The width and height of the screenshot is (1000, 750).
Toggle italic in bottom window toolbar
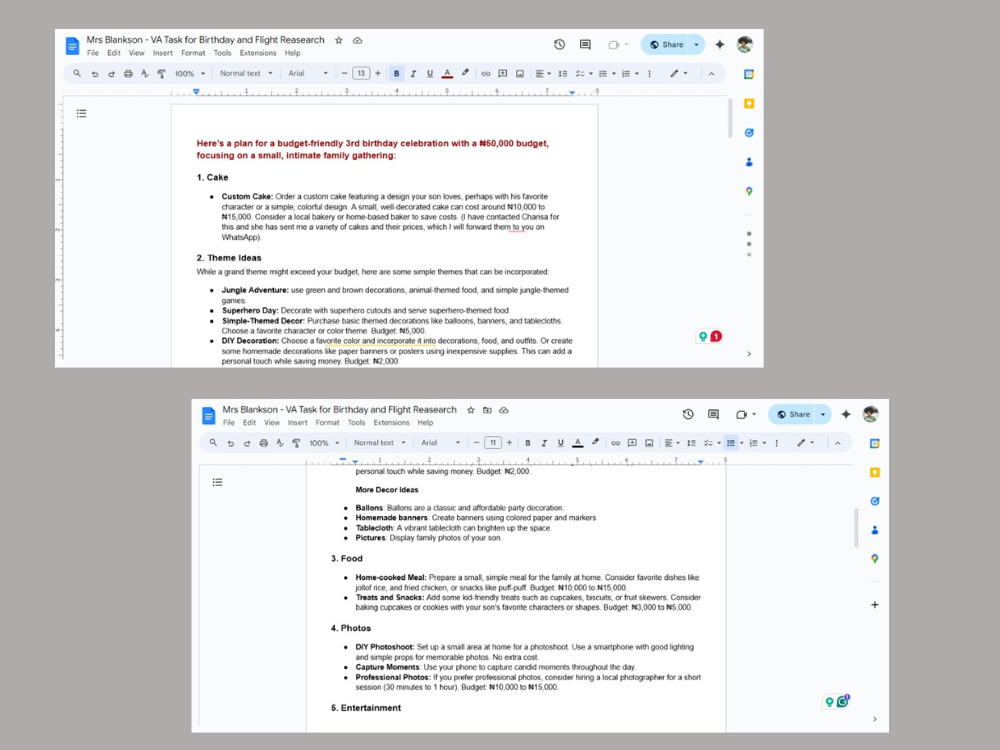pos(544,443)
